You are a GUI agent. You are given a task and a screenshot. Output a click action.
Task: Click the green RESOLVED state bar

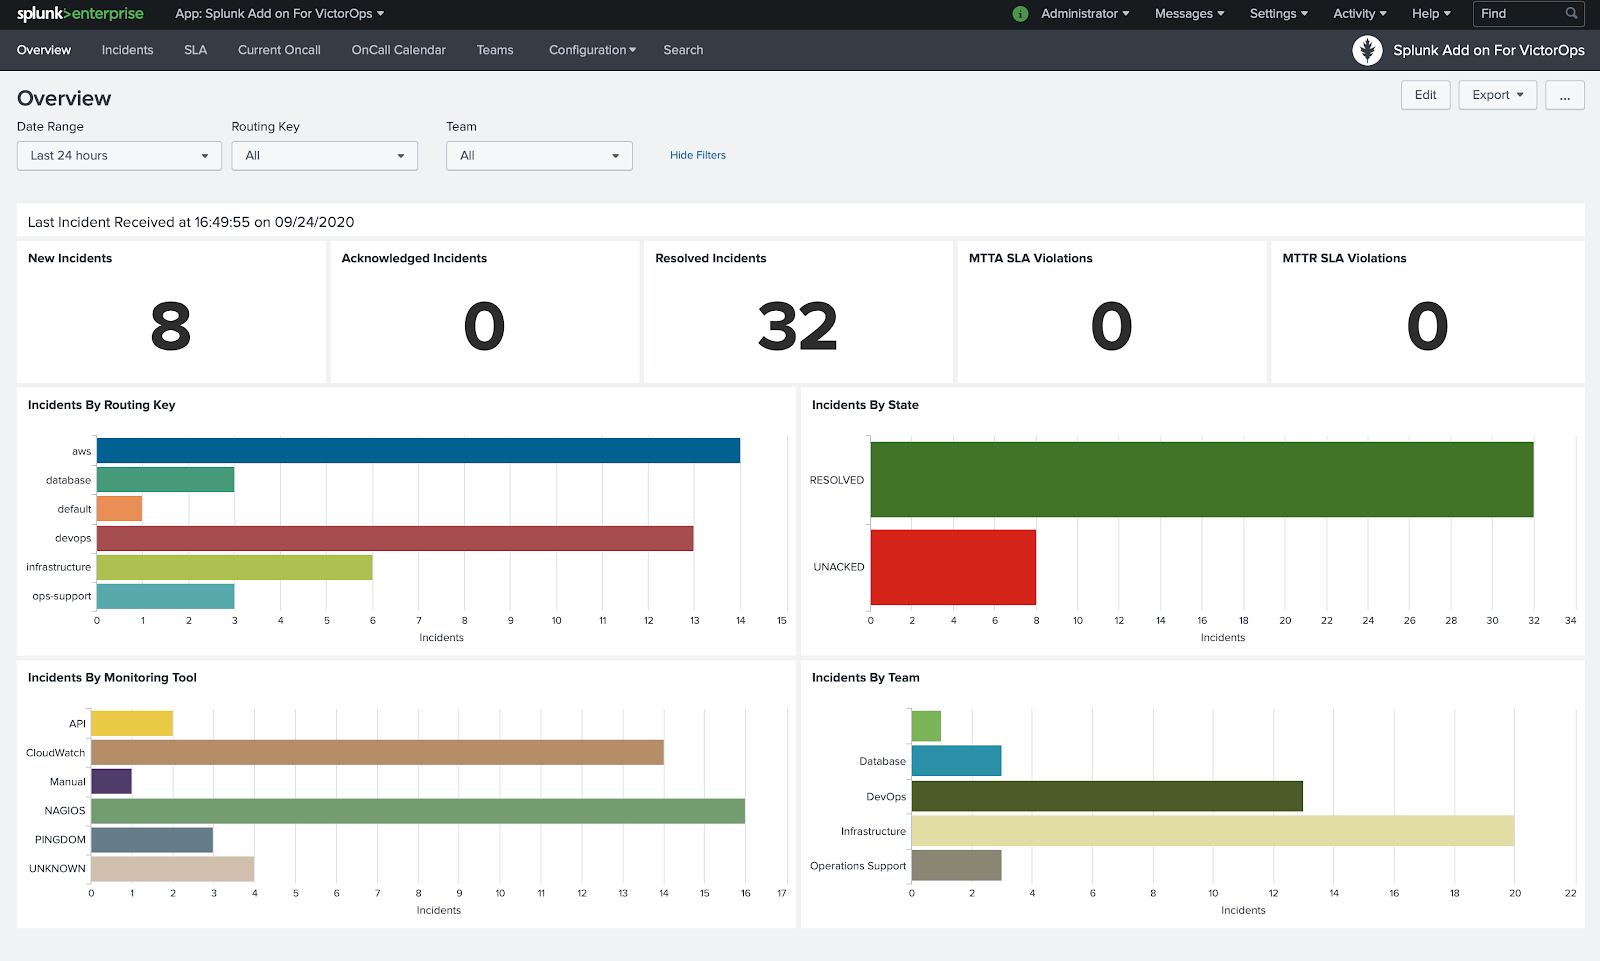click(x=1202, y=480)
